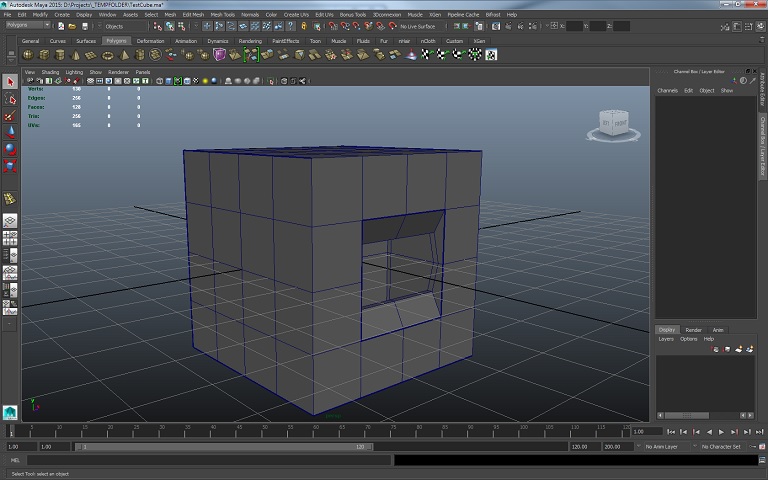This screenshot has width=768, height=480.
Task: Open the Objects selection mask dropdown
Action: (x=124, y=26)
